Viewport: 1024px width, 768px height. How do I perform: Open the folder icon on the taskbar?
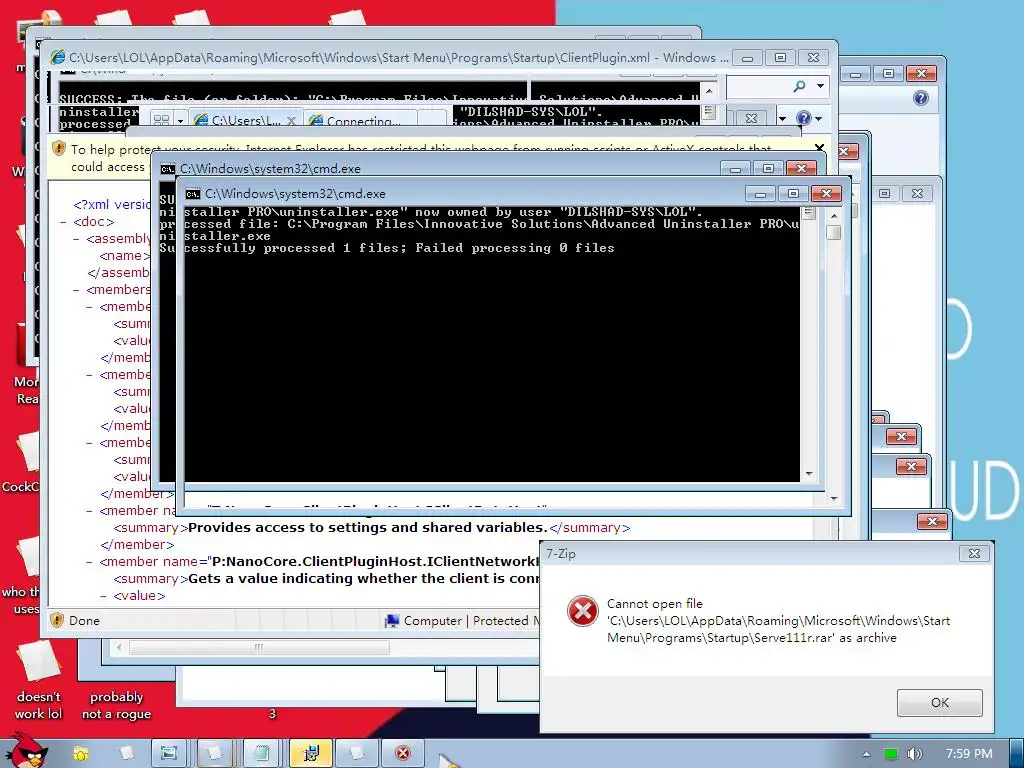click(x=81, y=754)
